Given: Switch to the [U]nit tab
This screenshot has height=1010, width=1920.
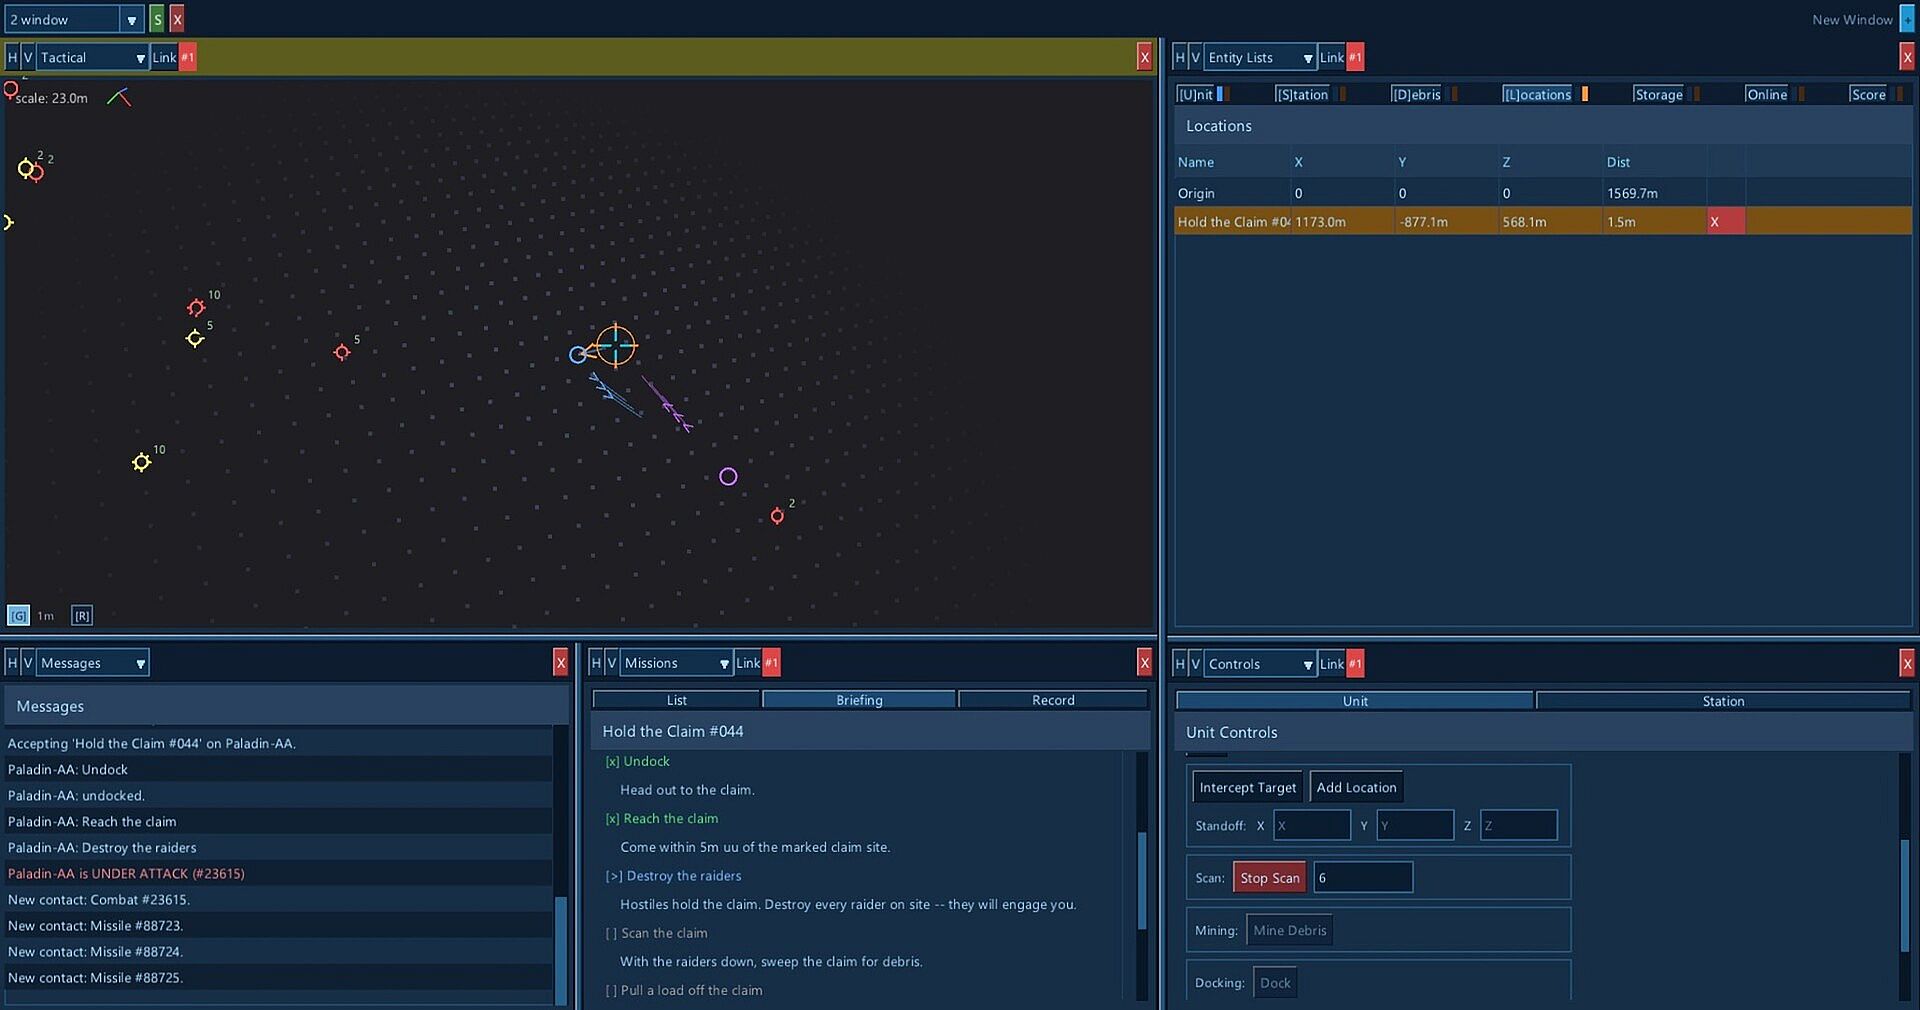Looking at the screenshot, I should pos(1195,94).
